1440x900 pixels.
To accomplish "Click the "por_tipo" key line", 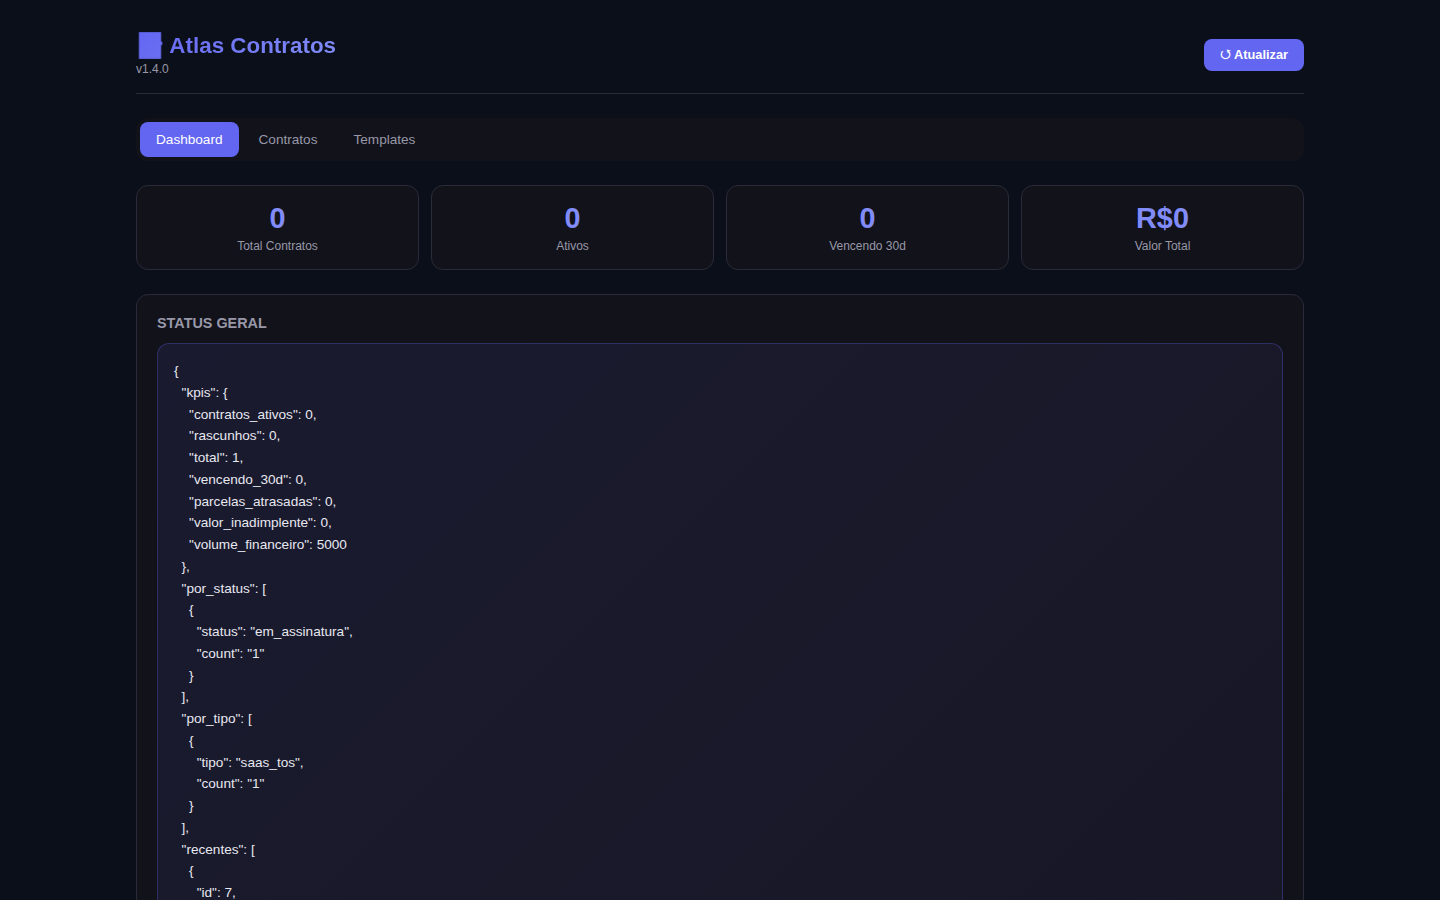I will click(217, 719).
